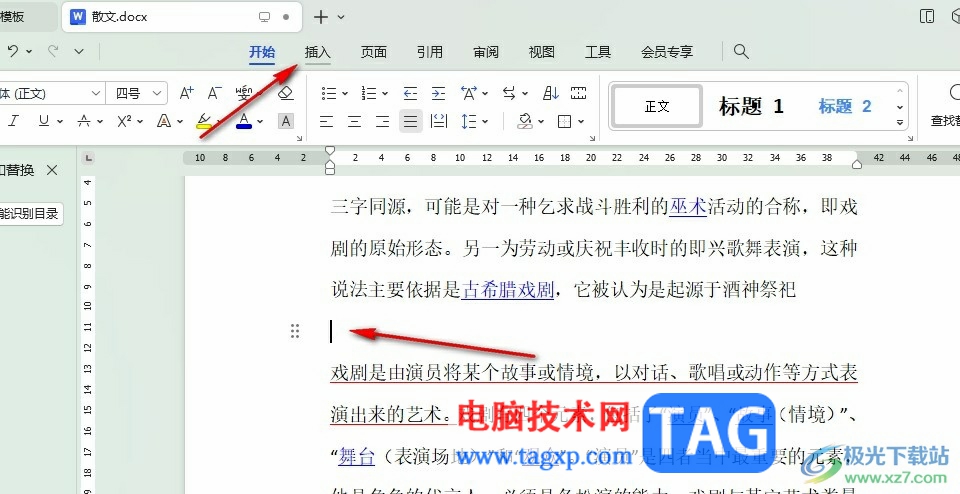Follow the 古希腊戏剧 hyperlink
This screenshot has width=960, height=494.
pyautogui.click(x=508, y=290)
